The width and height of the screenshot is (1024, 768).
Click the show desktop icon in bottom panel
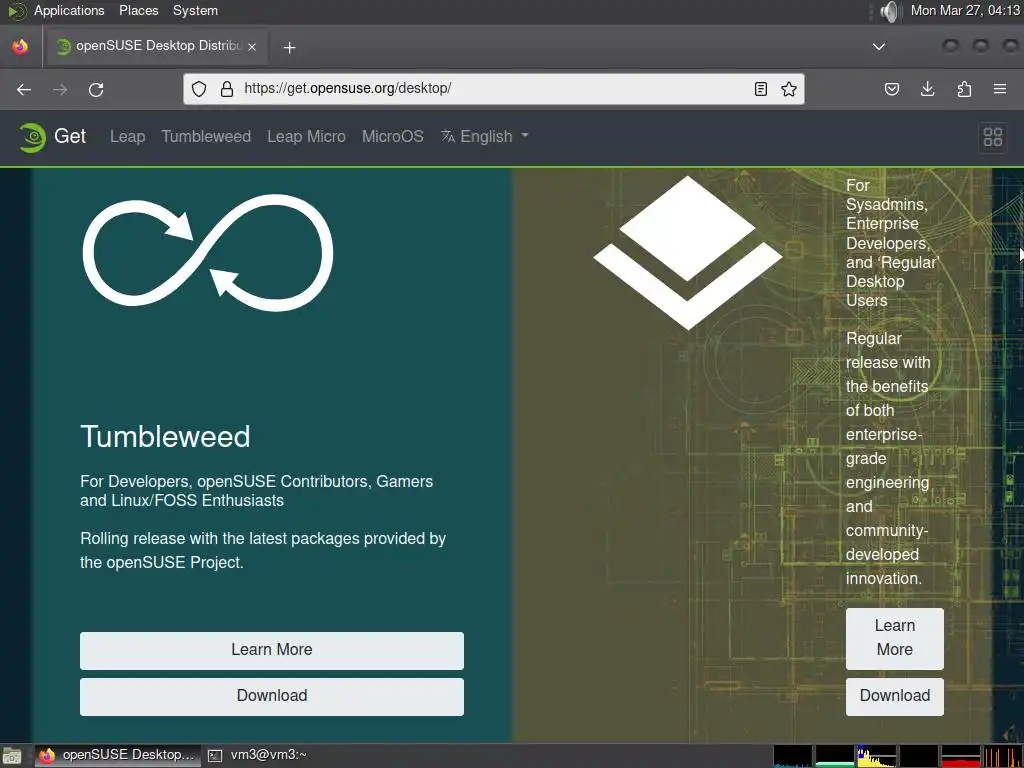(x=11, y=756)
